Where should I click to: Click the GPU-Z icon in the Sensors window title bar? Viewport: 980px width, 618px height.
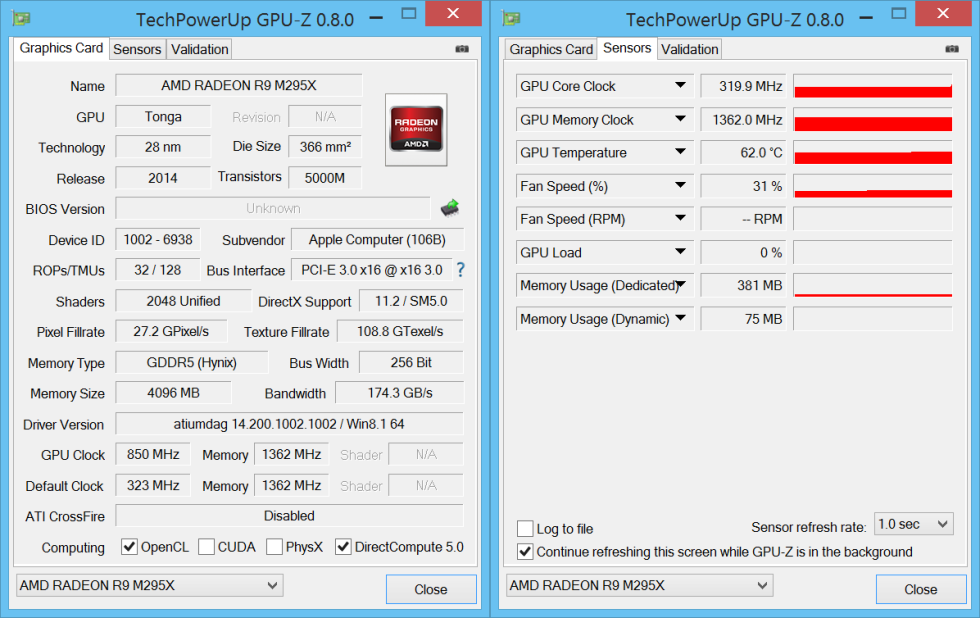[511, 14]
